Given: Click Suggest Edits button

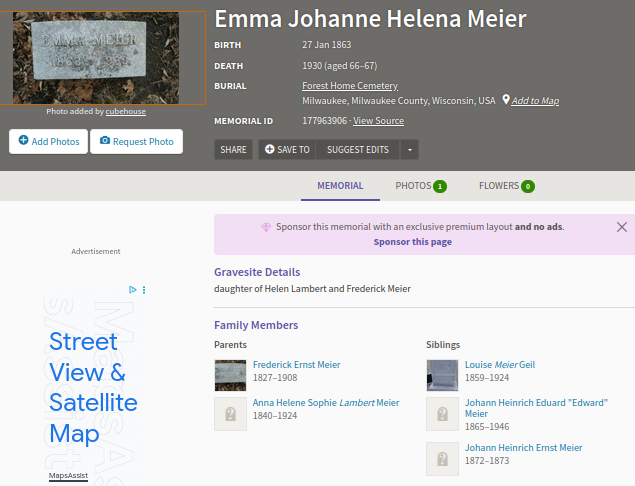Looking at the screenshot, I should 357,150.
